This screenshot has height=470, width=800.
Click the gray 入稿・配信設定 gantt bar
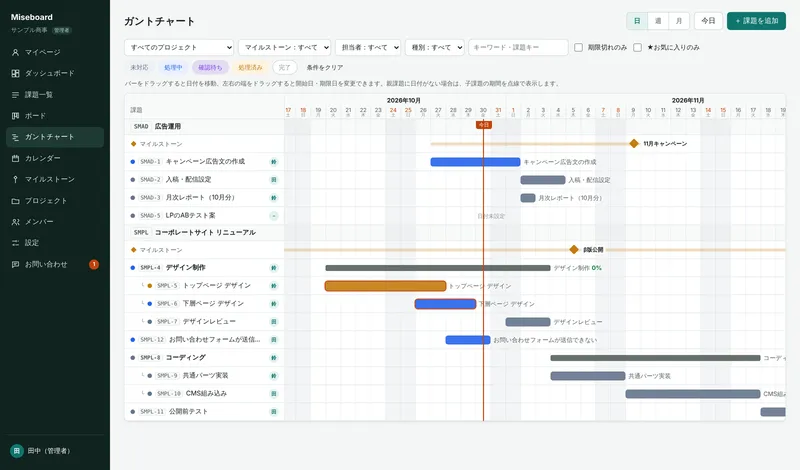coord(543,180)
